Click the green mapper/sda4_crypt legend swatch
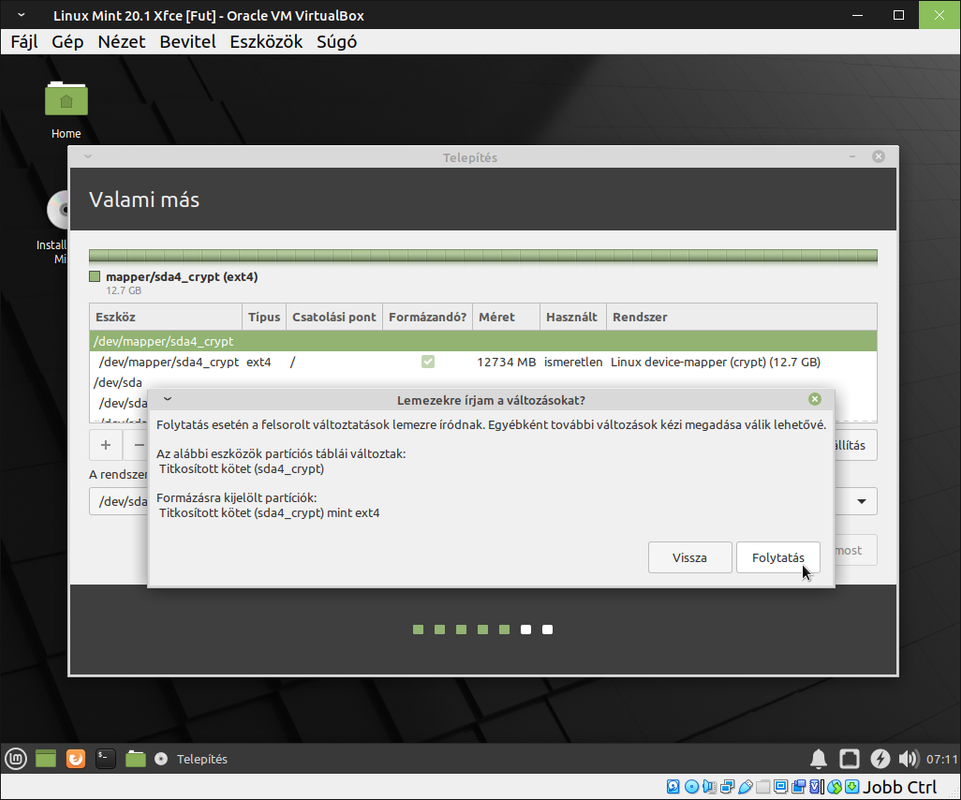Viewport: 961px width, 800px height. click(x=94, y=276)
